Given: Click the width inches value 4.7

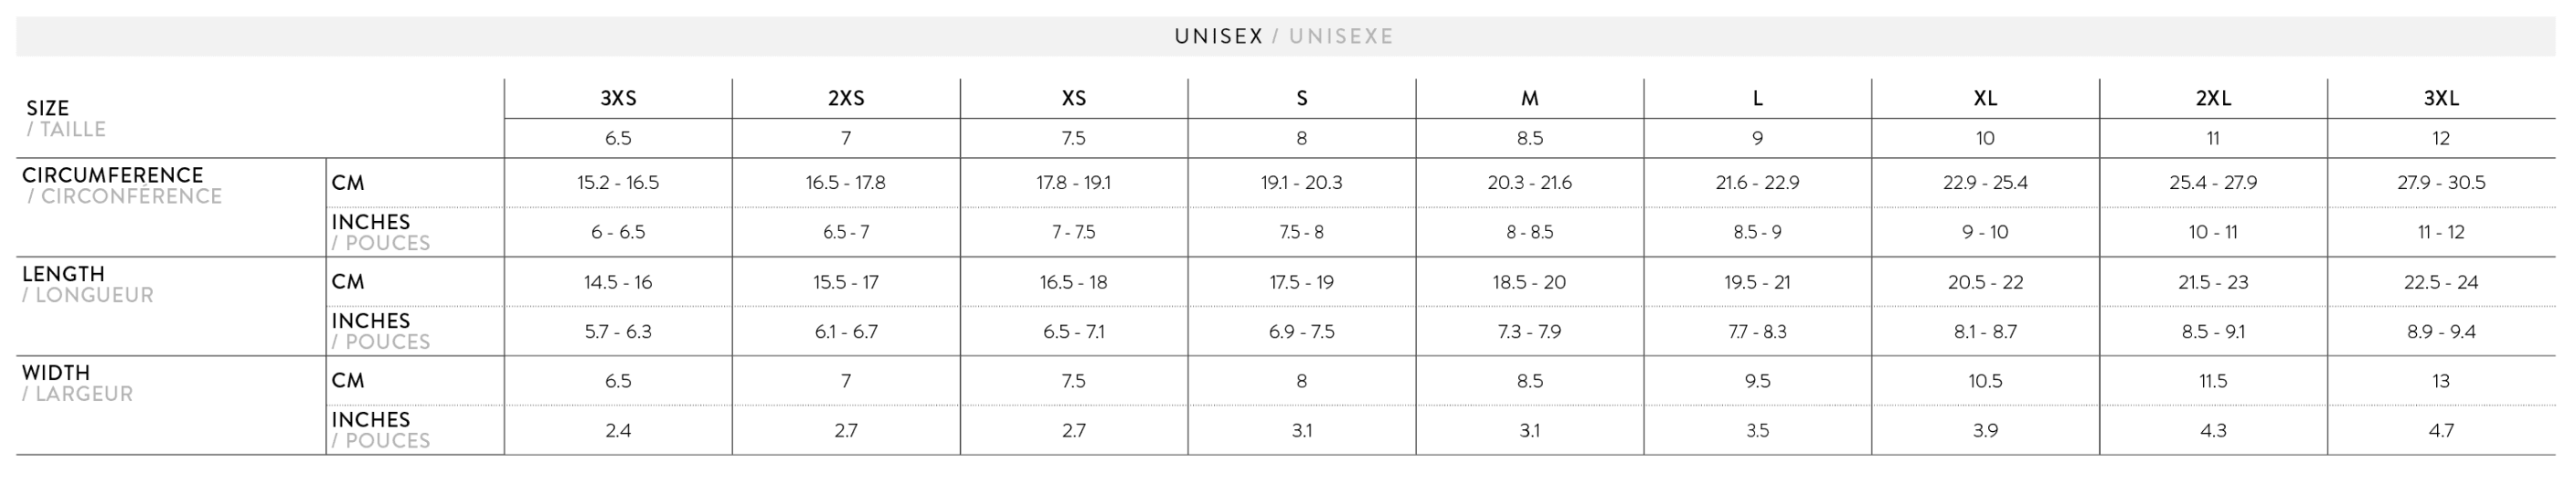Looking at the screenshot, I should click(x=2441, y=430).
